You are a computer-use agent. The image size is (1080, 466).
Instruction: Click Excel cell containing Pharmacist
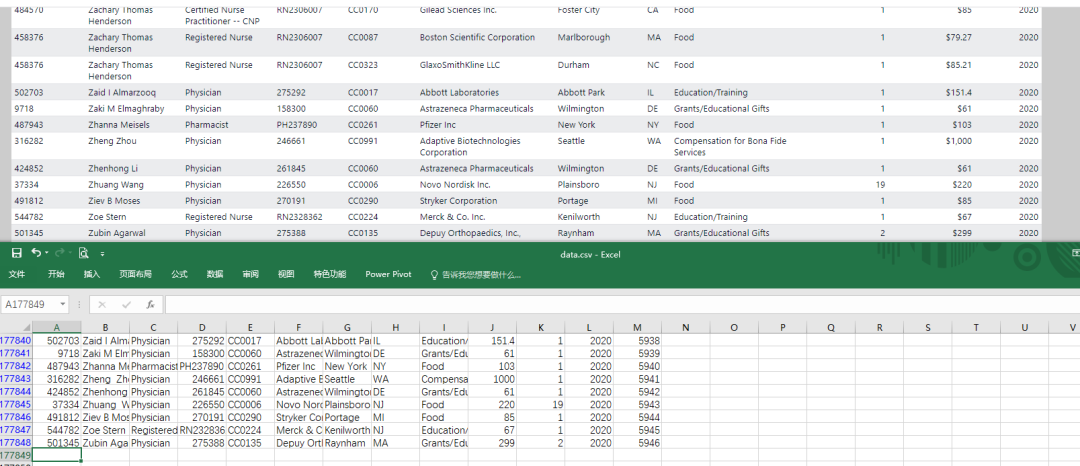tap(154, 366)
